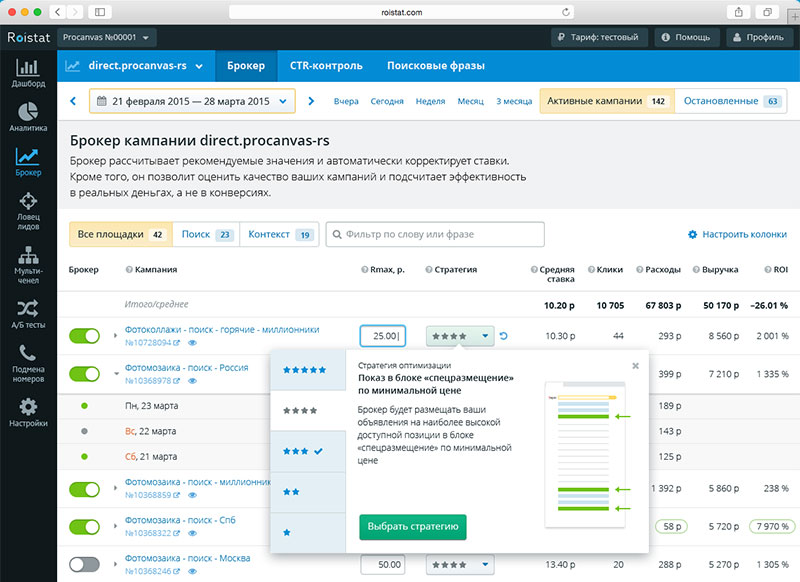Open the Настроить колонки link
This screenshot has height=582, width=800.
[737, 234]
